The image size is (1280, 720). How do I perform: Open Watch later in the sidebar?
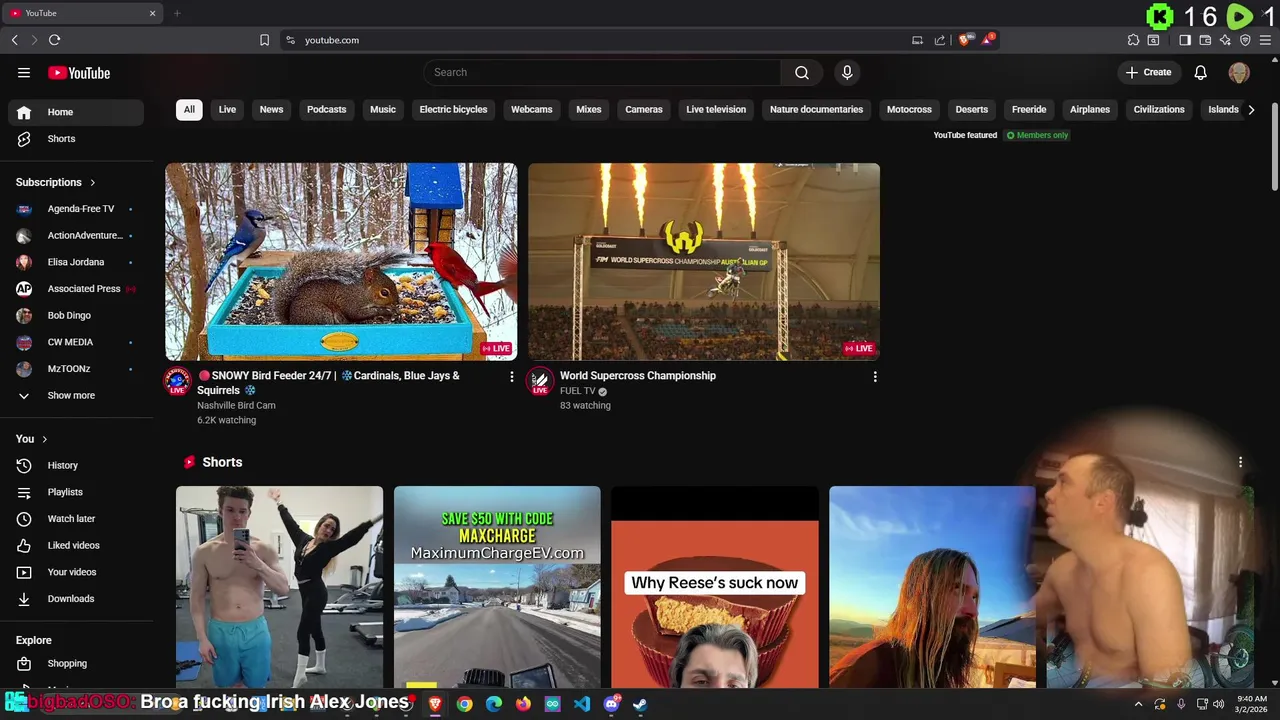pyautogui.click(x=76, y=519)
